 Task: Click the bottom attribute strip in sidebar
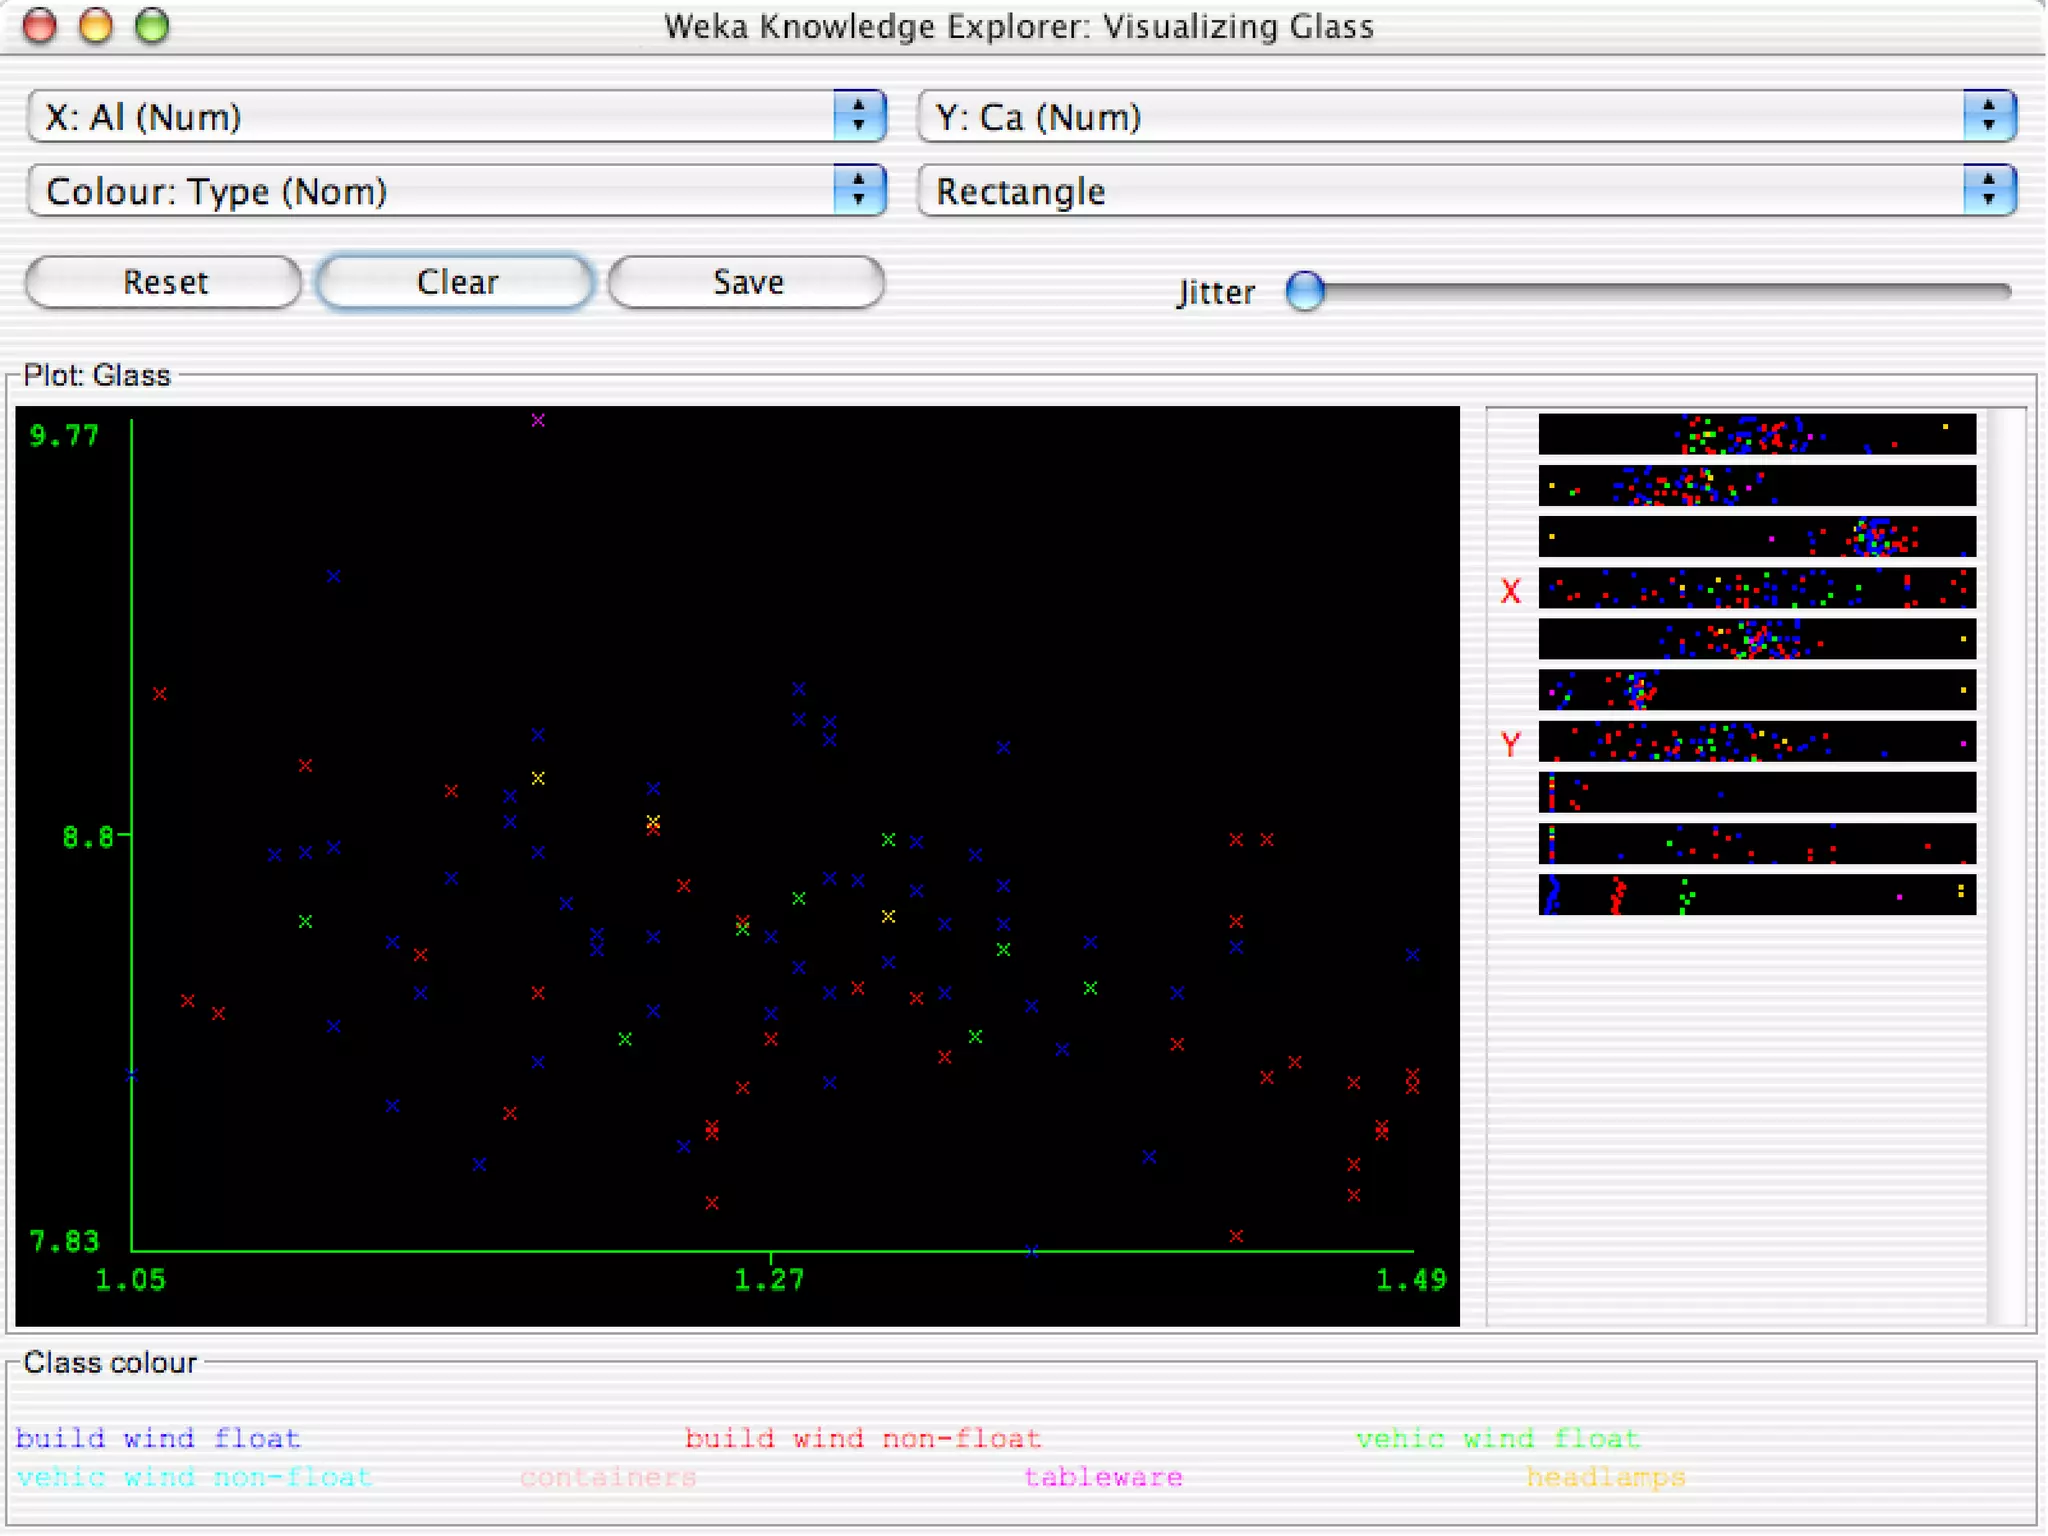1756,894
